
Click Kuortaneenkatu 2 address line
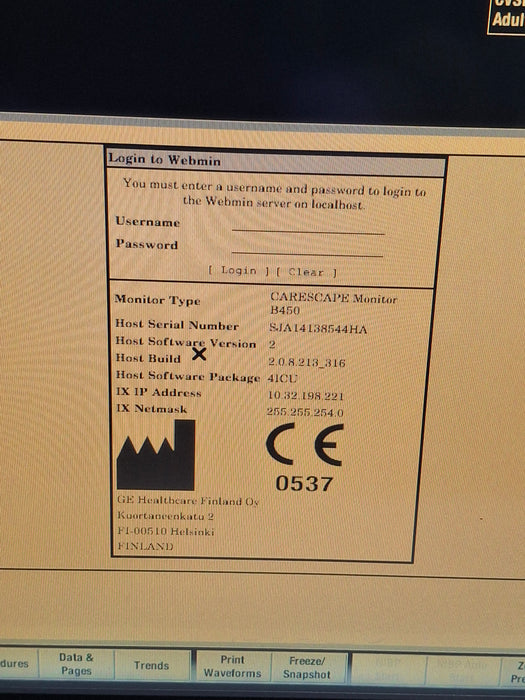(x=166, y=516)
